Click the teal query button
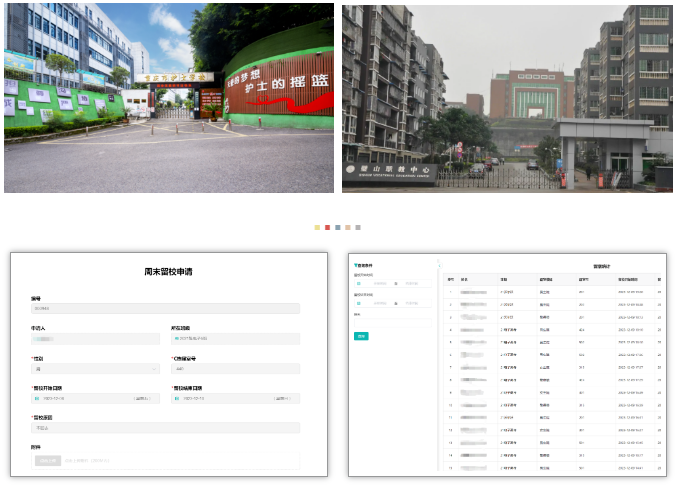The height and width of the screenshot is (497, 680). pos(361,336)
